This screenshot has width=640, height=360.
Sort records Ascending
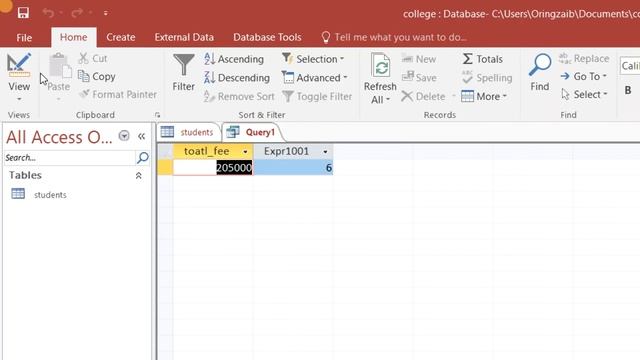(234, 59)
